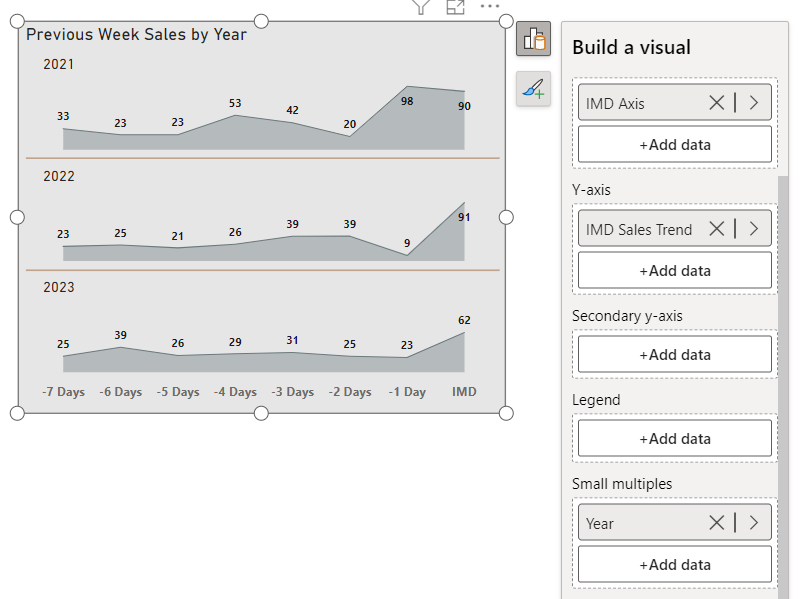This screenshot has width=805, height=599.
Task: Remove the IMD Axis field
Action: pos(716,102)
